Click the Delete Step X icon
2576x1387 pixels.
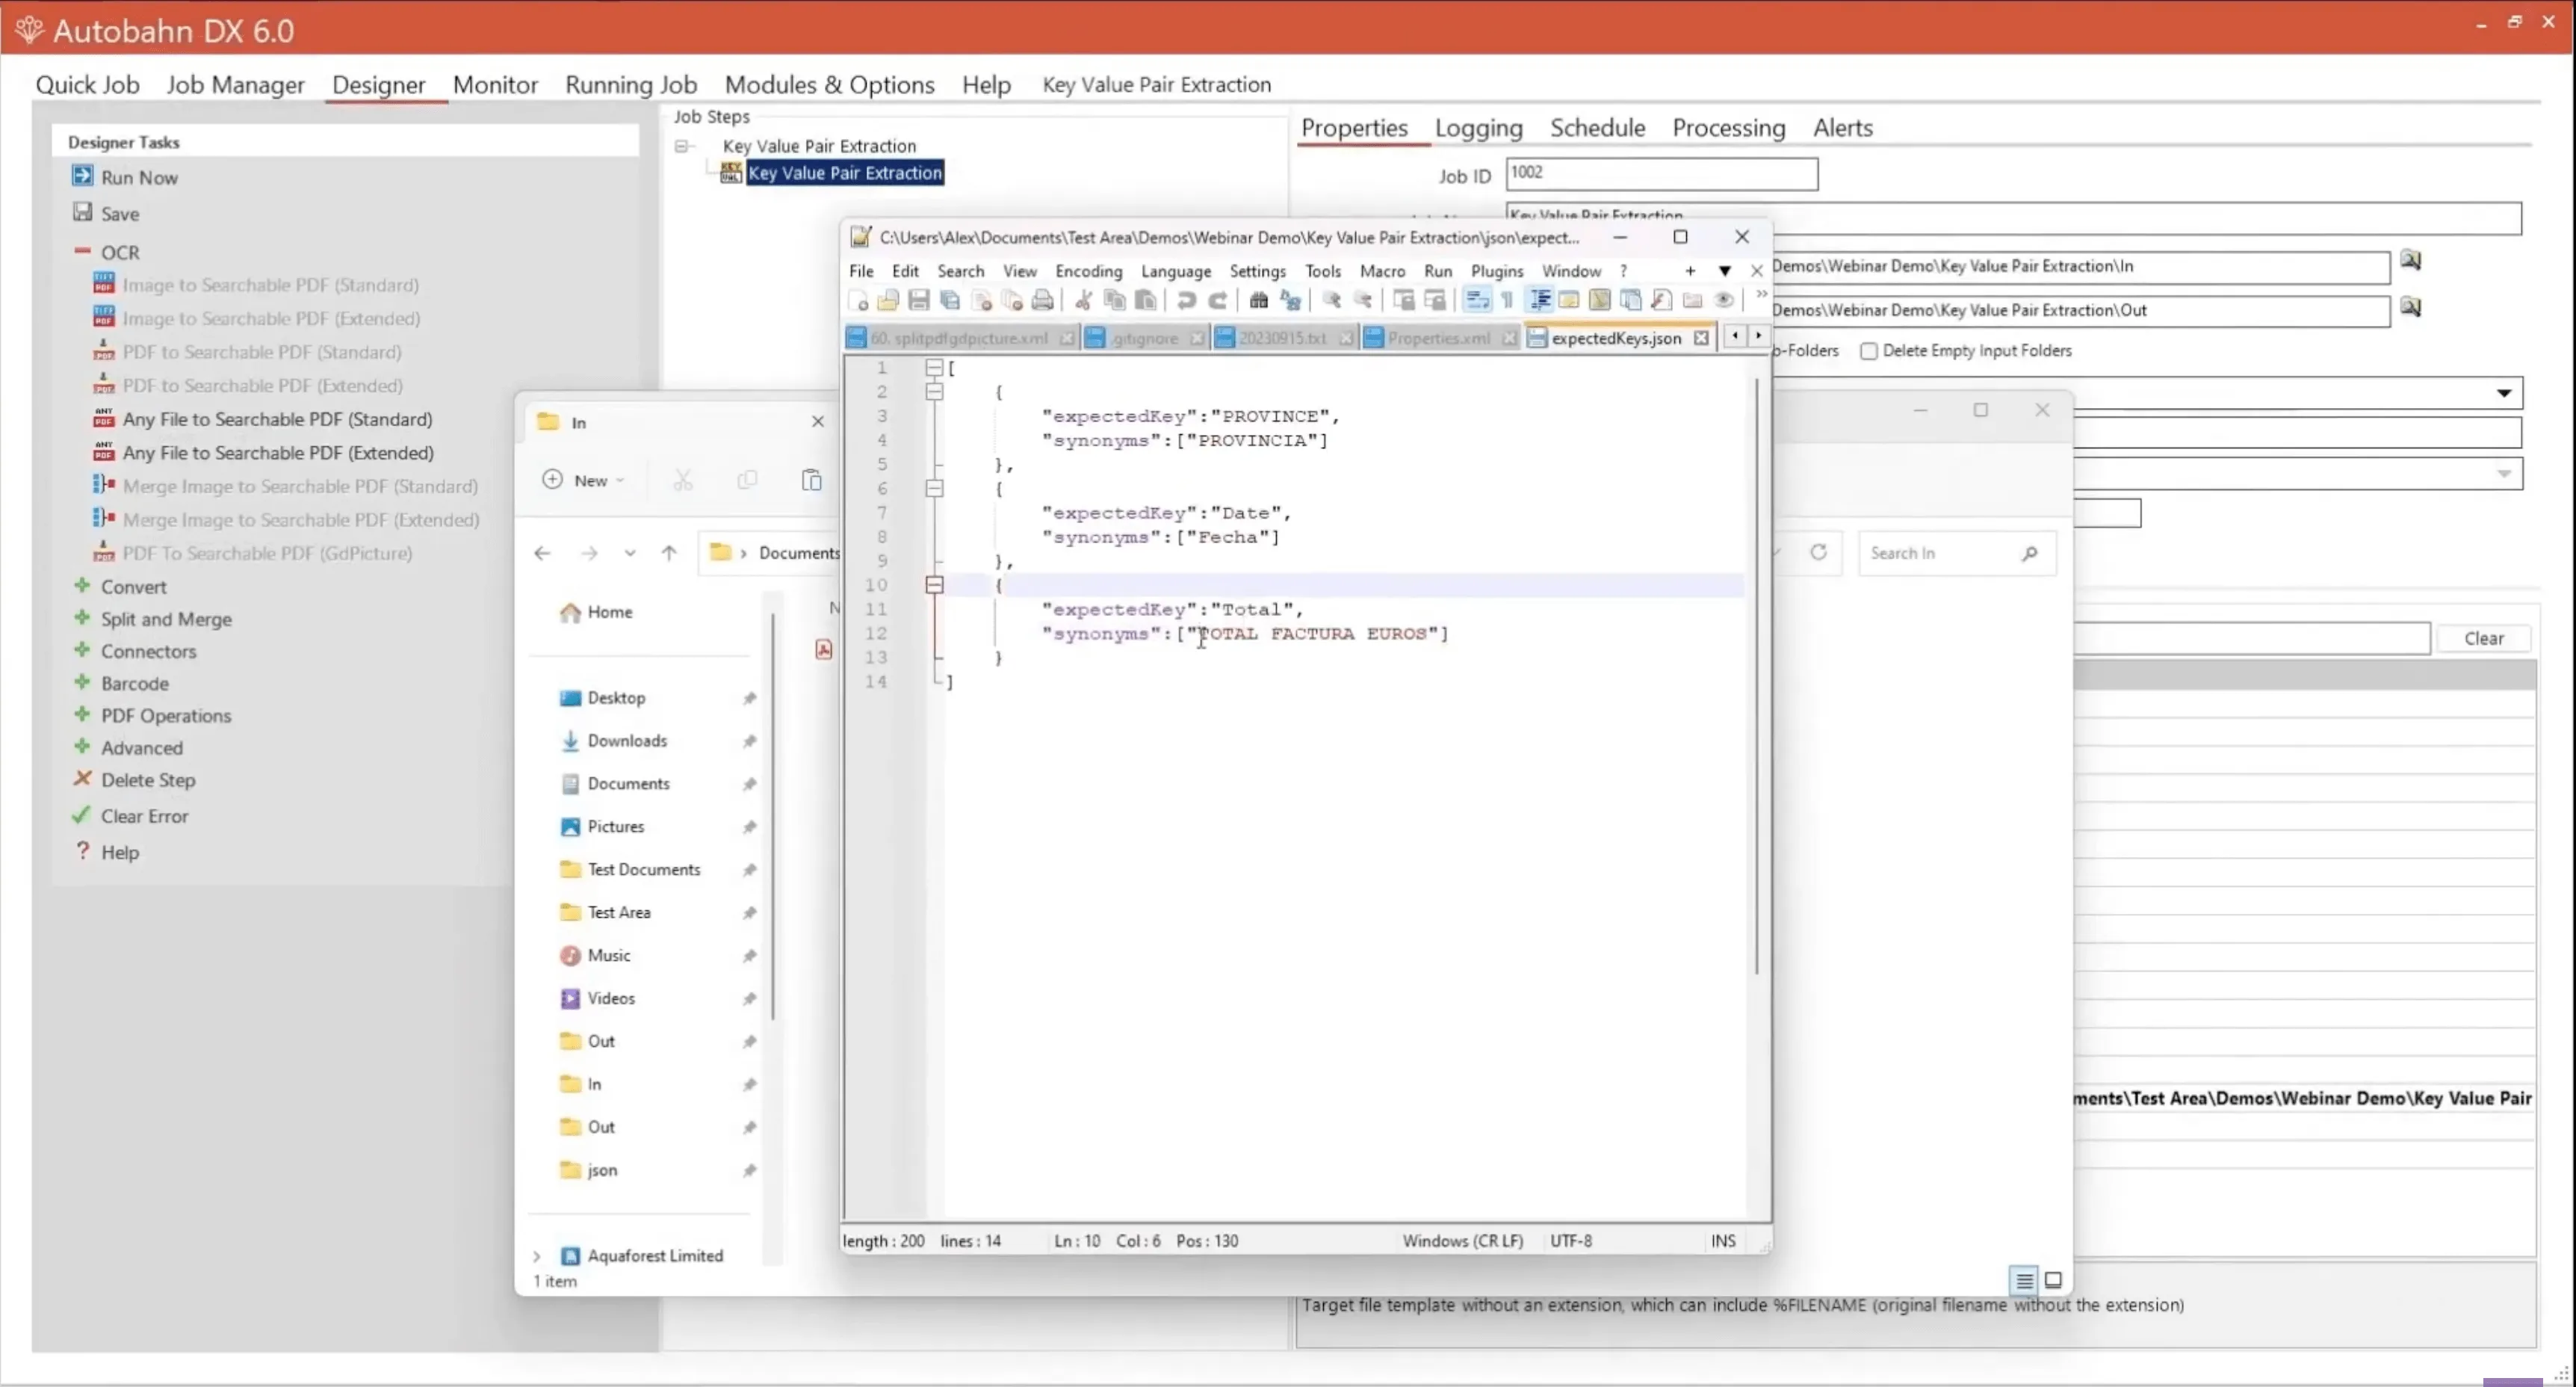(x=82, y=778)
